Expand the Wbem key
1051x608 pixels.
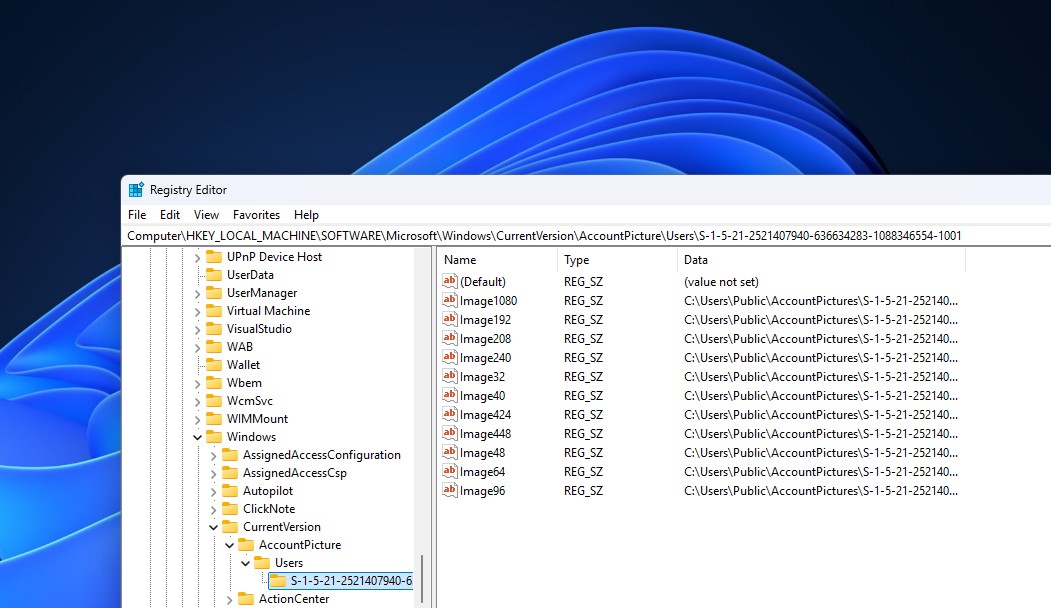coord(197,383)
